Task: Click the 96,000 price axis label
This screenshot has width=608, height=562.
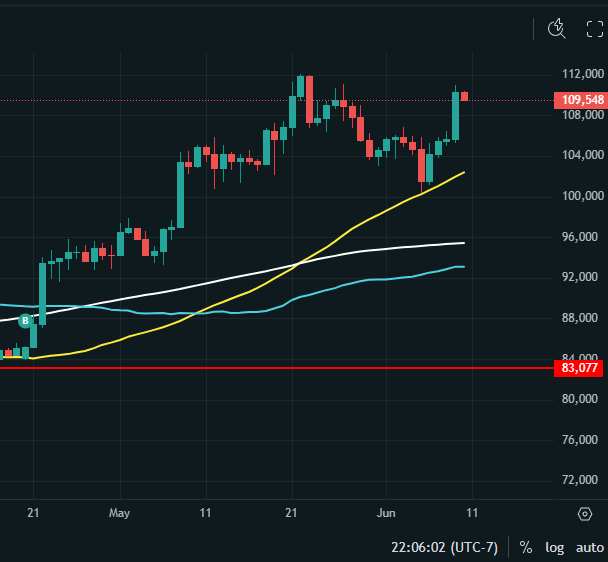Action: pos(580,237)
